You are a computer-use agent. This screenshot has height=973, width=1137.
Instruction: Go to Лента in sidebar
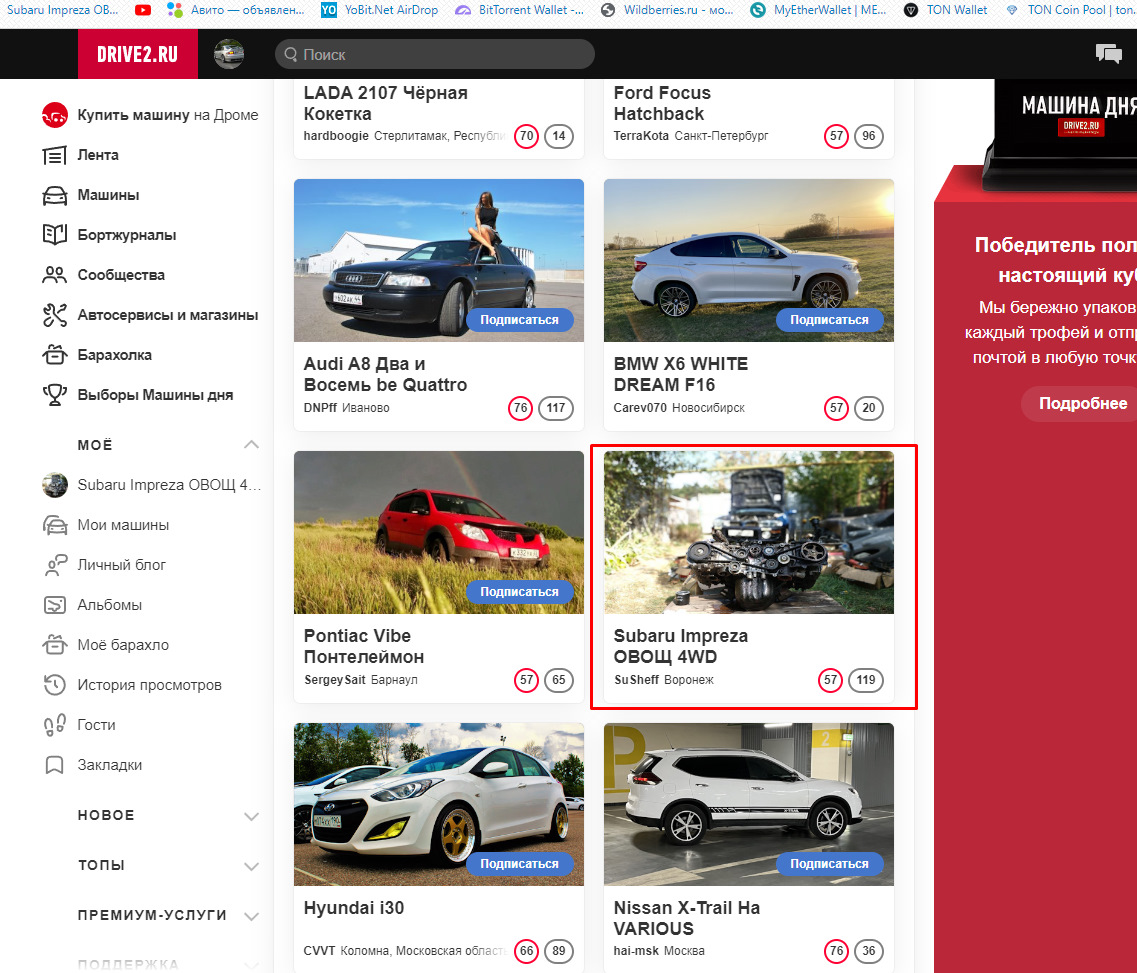98,155
